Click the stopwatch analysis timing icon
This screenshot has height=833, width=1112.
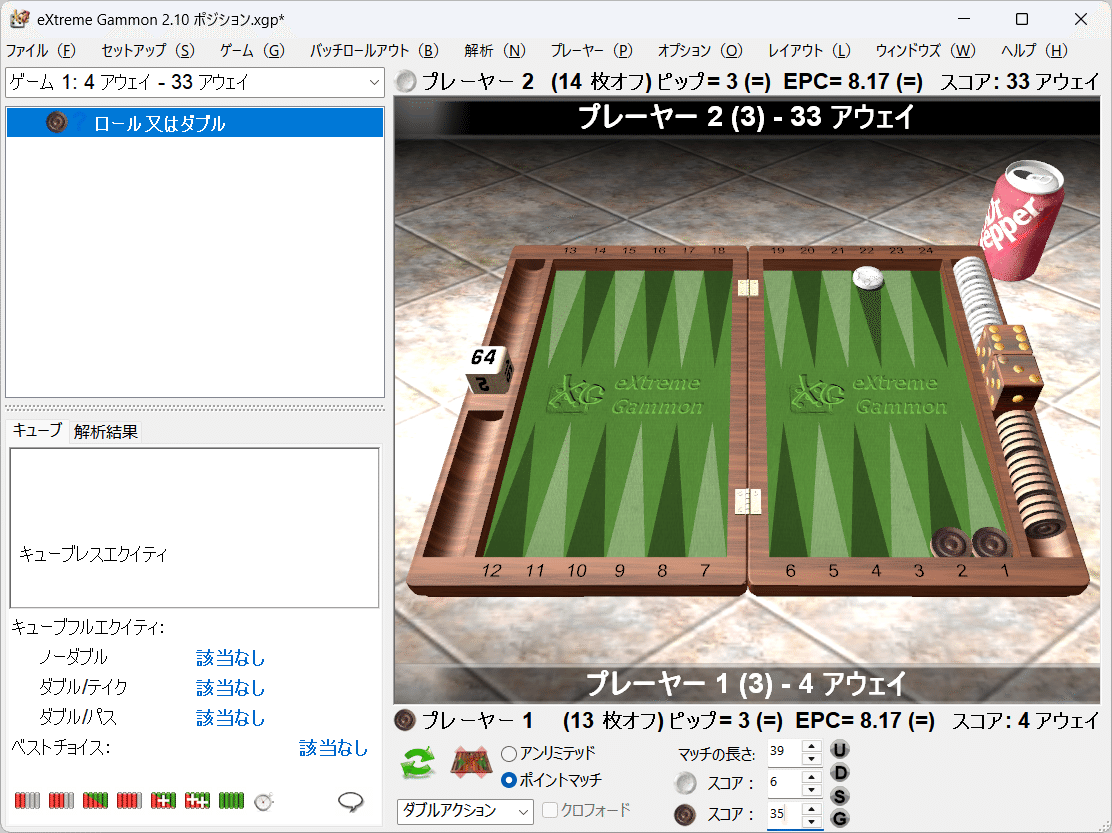262,800
